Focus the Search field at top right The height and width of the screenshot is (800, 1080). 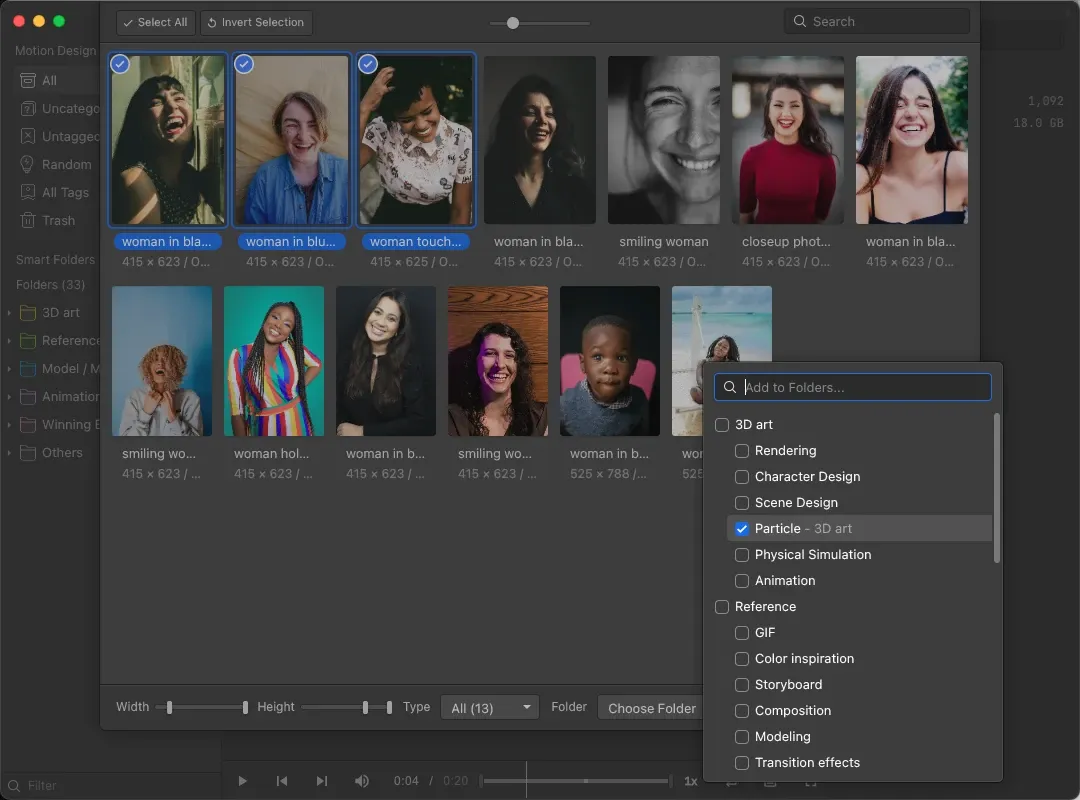coord(877,21)
